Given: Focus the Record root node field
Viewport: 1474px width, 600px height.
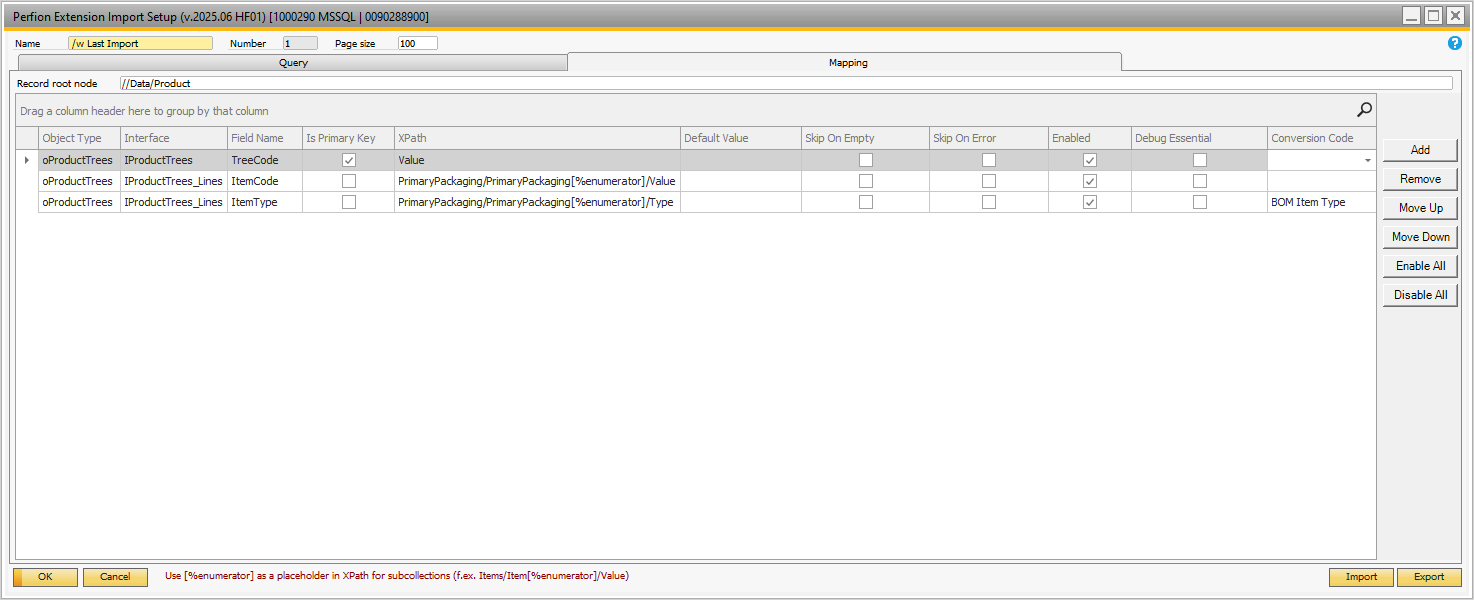Looking at the screenshot, I should click(786, 84).
